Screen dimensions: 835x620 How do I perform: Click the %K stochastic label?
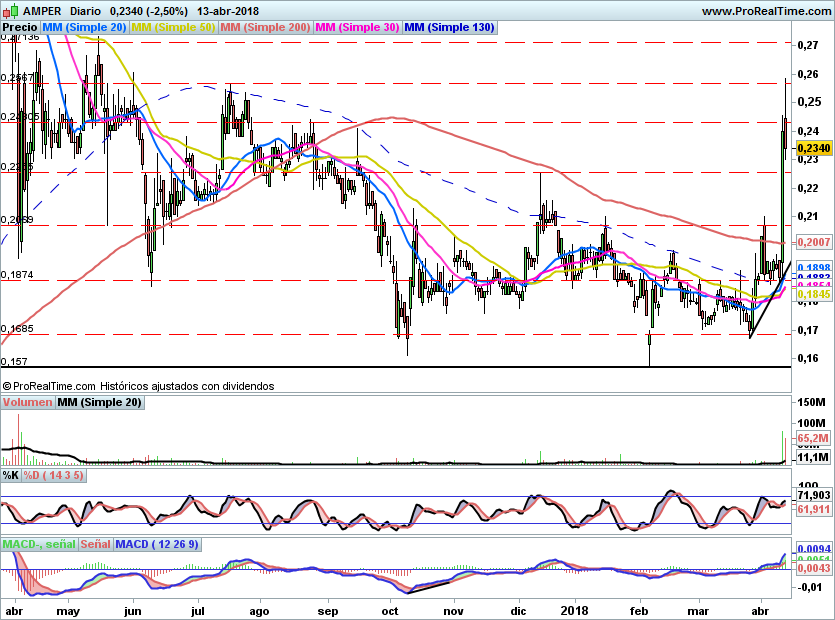[x=11, y=474]
